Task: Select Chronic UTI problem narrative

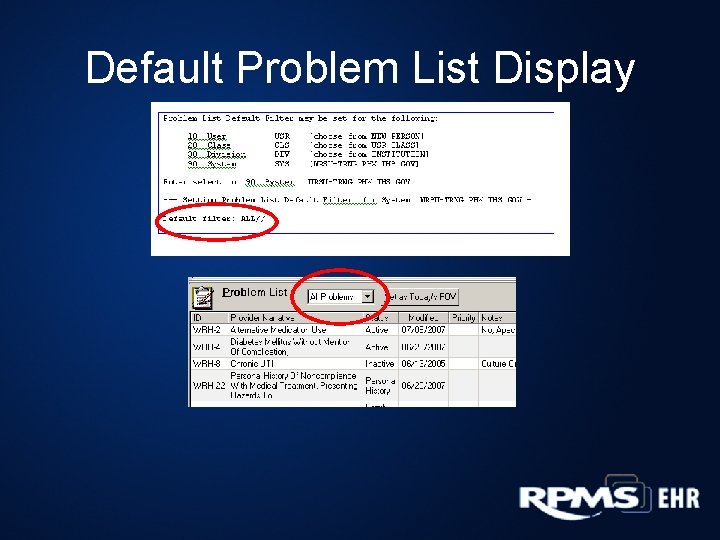Action: [x=252, y=364]
